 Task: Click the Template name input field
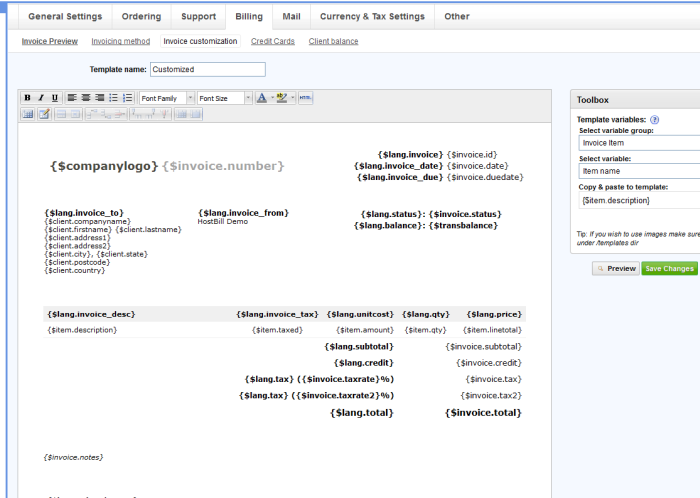pos(208,69)
